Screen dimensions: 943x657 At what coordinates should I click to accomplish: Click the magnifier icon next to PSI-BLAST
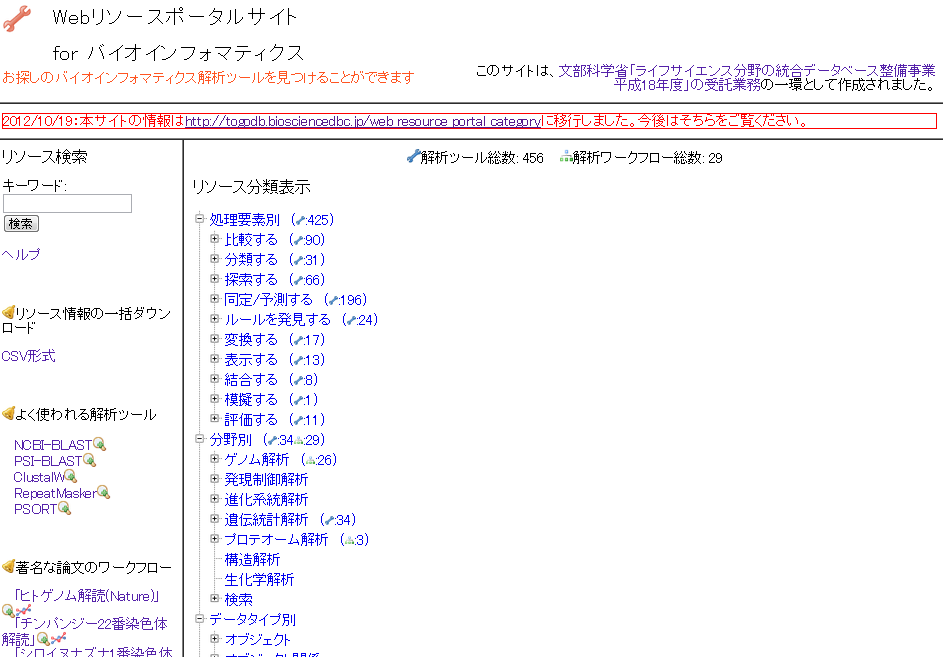pyautogui.click(x=89, y=461)
